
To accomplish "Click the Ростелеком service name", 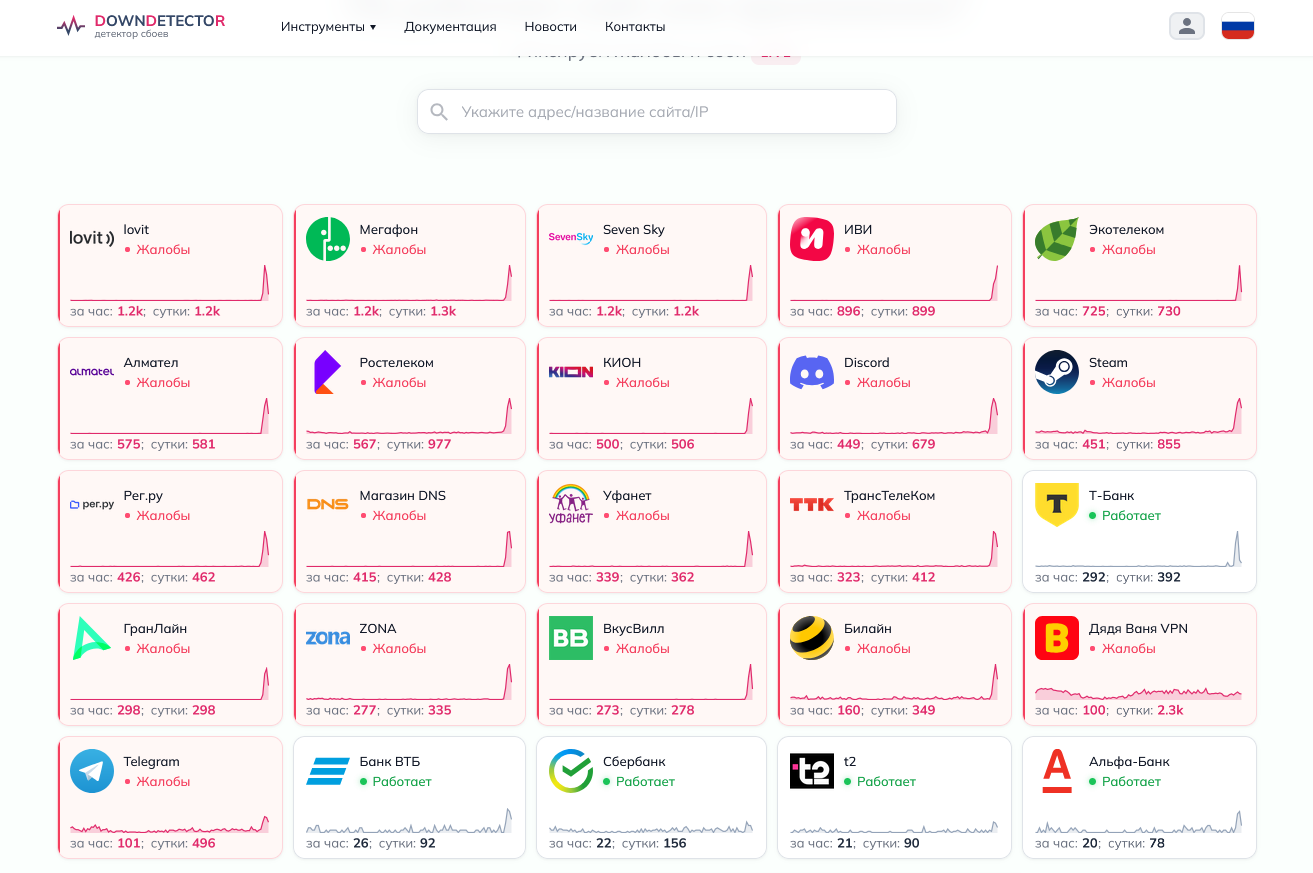I will (x=397, y=363).
